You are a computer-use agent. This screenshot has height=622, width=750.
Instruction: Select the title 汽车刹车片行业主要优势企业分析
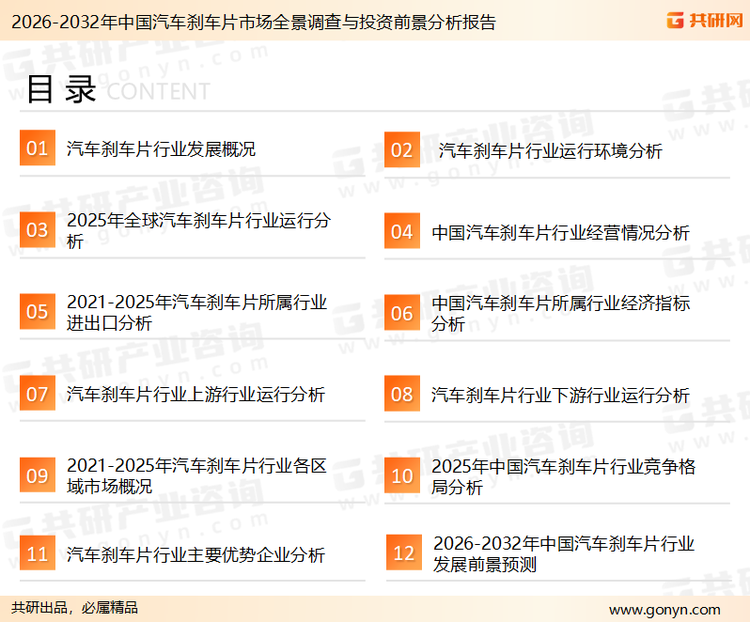pyautogui.click(x=196, y=555)
